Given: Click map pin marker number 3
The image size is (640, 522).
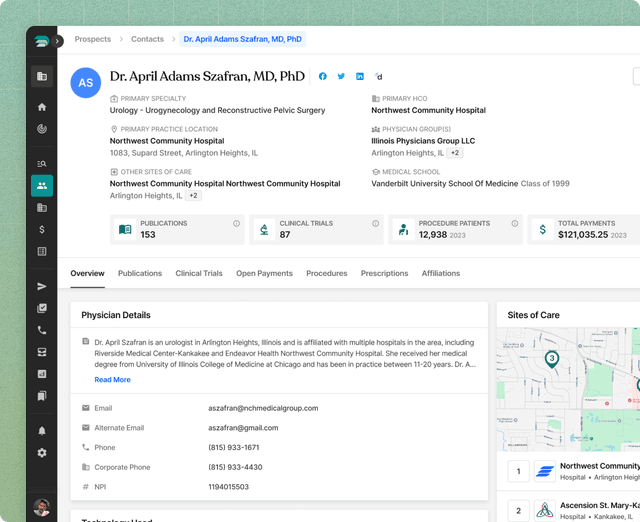Looking at the screenshot, I should [551, 358].
